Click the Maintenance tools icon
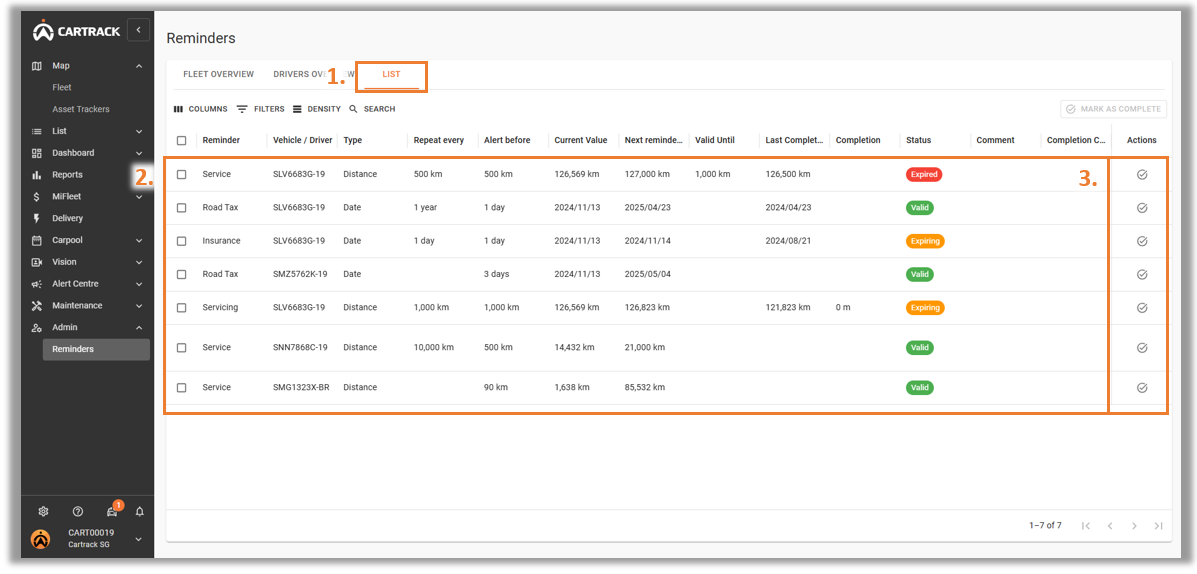 point(37,305)
